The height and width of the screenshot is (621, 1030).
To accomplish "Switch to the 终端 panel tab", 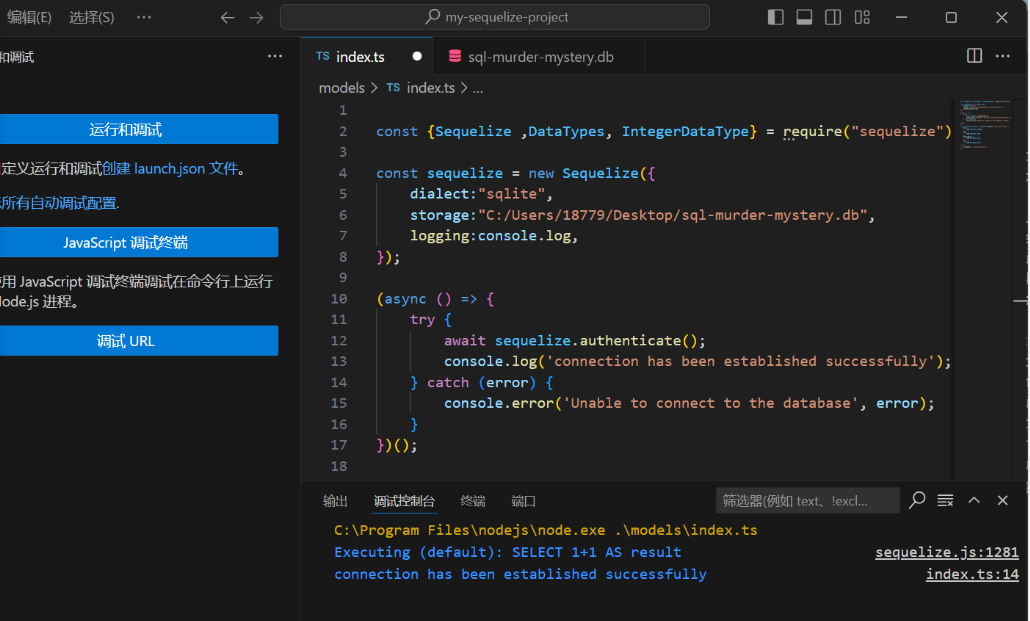I will 473,501.
